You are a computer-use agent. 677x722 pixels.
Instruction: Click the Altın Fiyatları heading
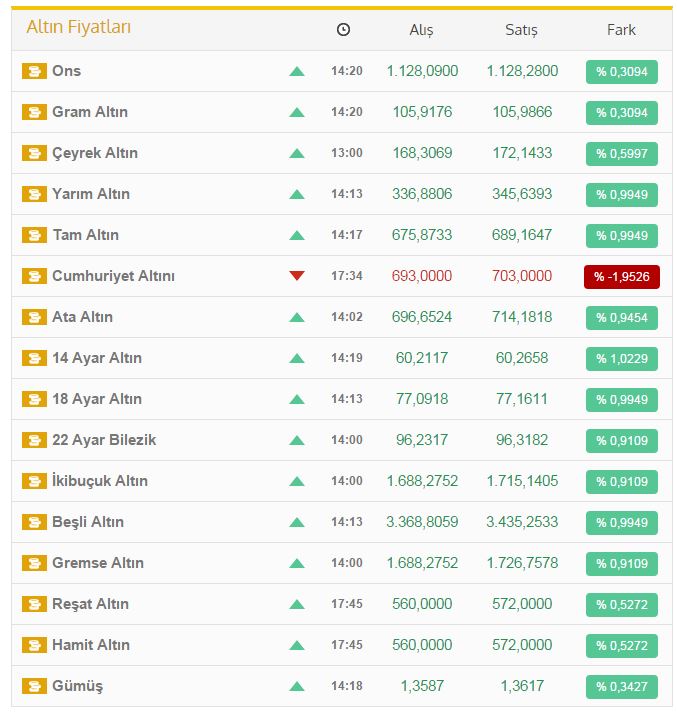click(x=78, y=27)
